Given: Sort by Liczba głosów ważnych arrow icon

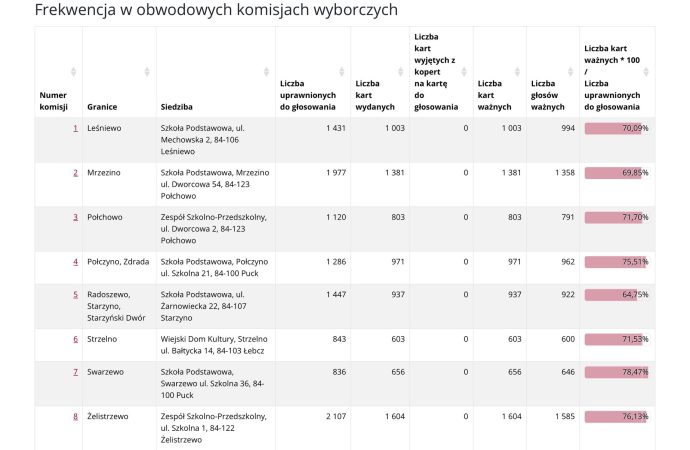Looking at the screenshot, I should pyautogui.click(x=572, y=71).
